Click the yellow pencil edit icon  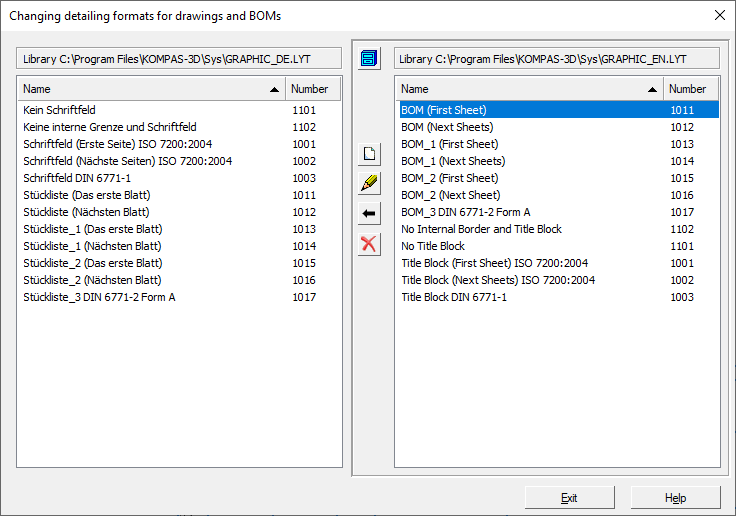click(x=370, y=184)
